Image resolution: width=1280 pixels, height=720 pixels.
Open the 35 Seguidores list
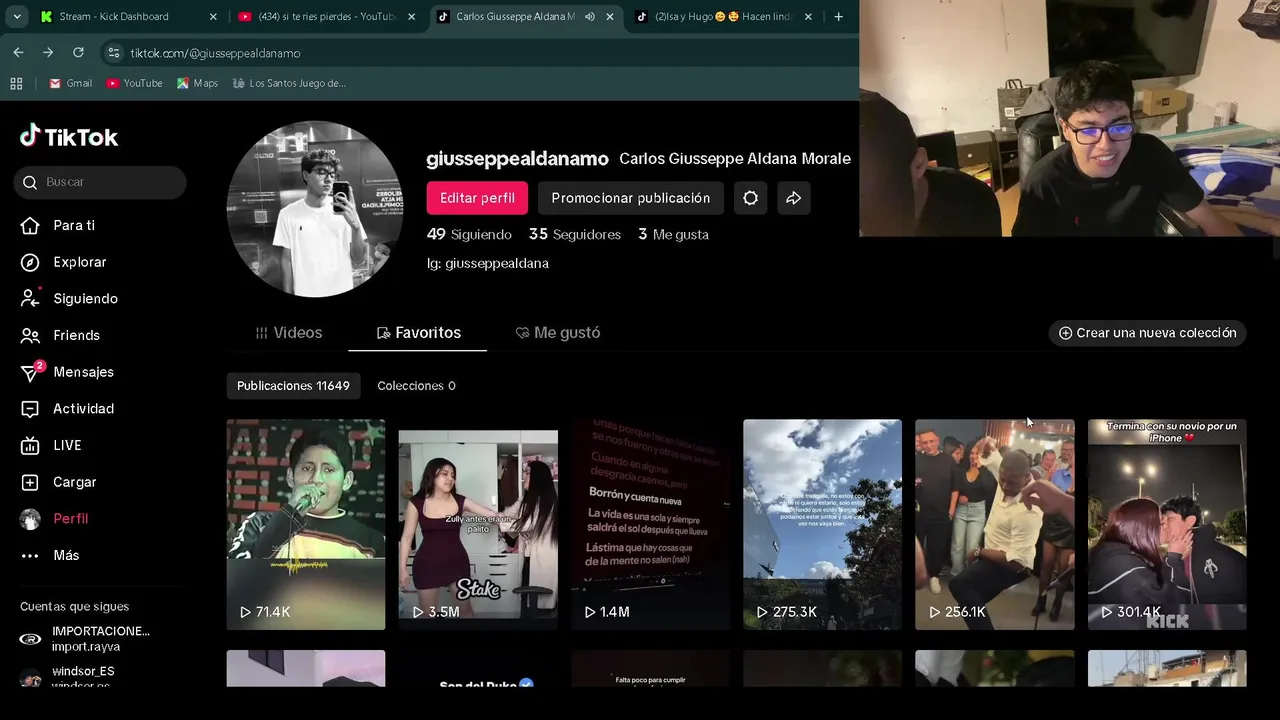[575, 234]
